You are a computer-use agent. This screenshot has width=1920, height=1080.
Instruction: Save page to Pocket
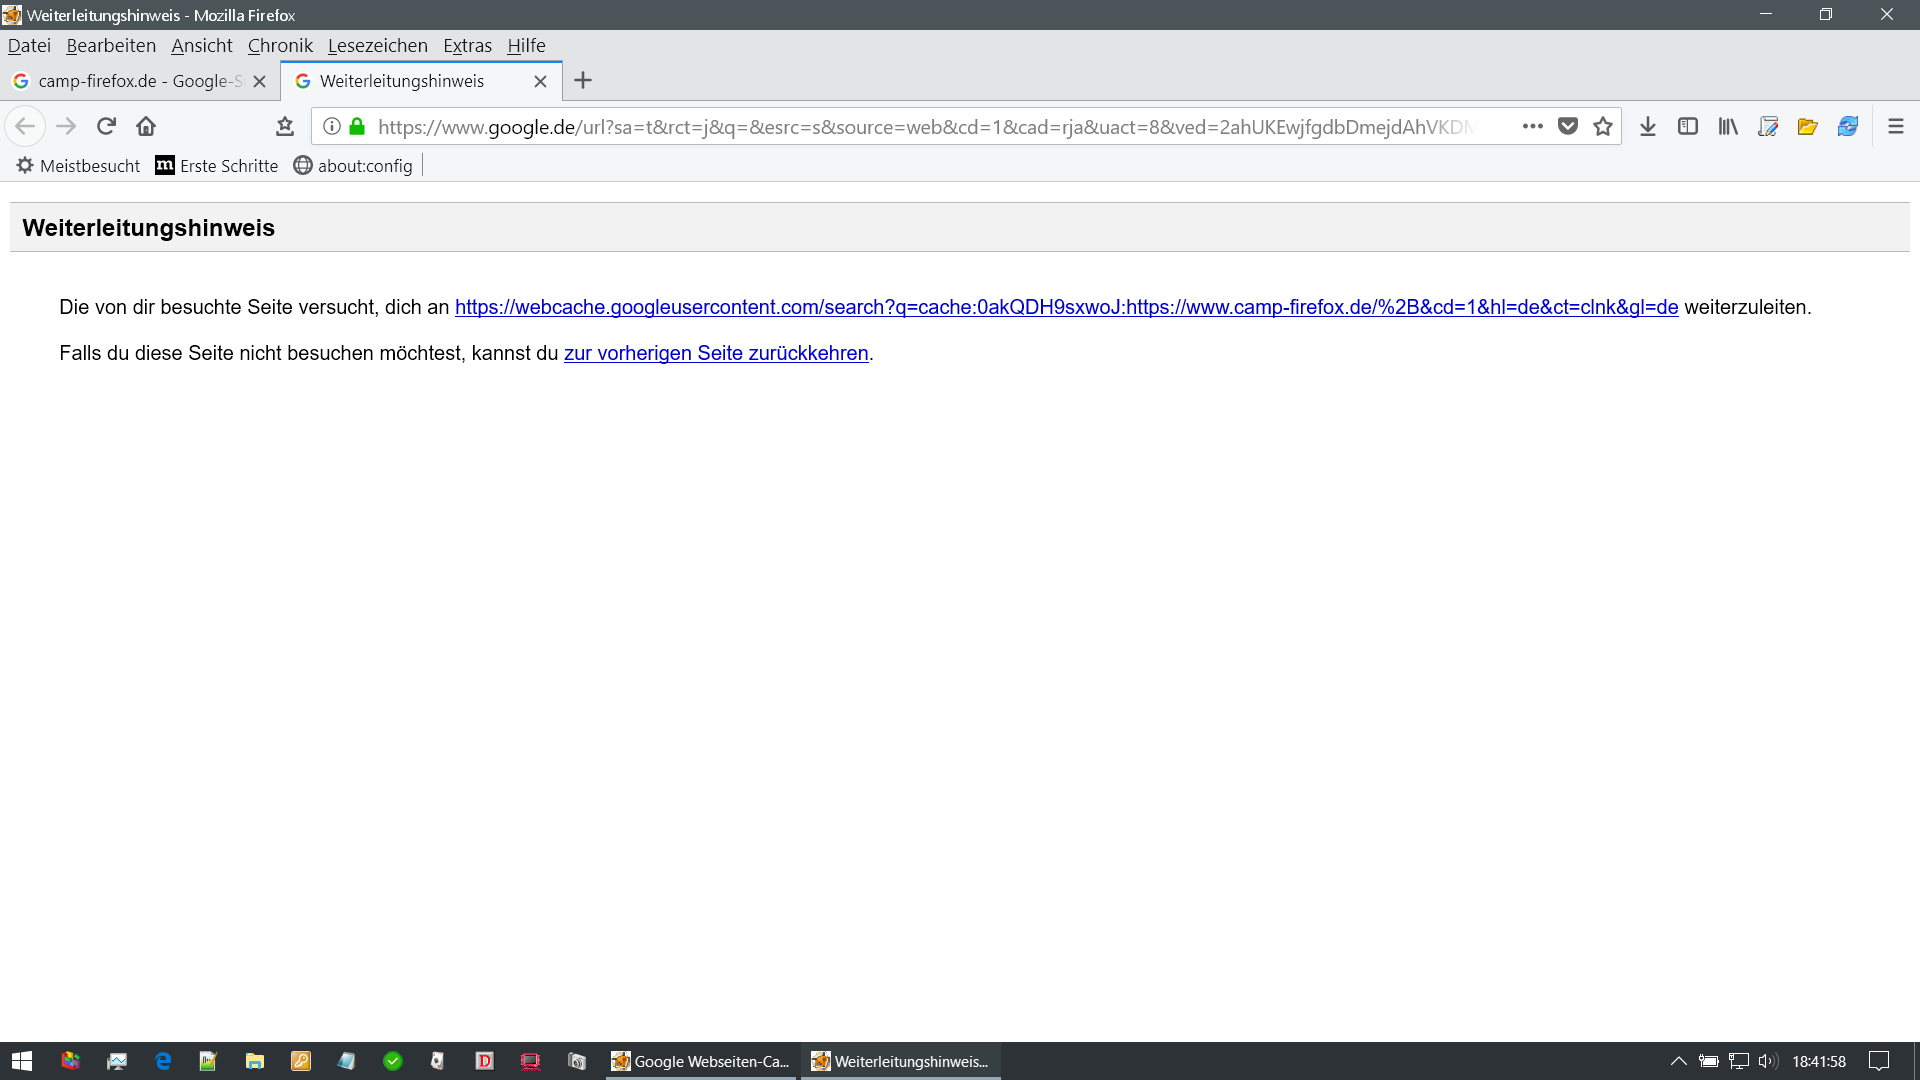[x=1568, y=126]
